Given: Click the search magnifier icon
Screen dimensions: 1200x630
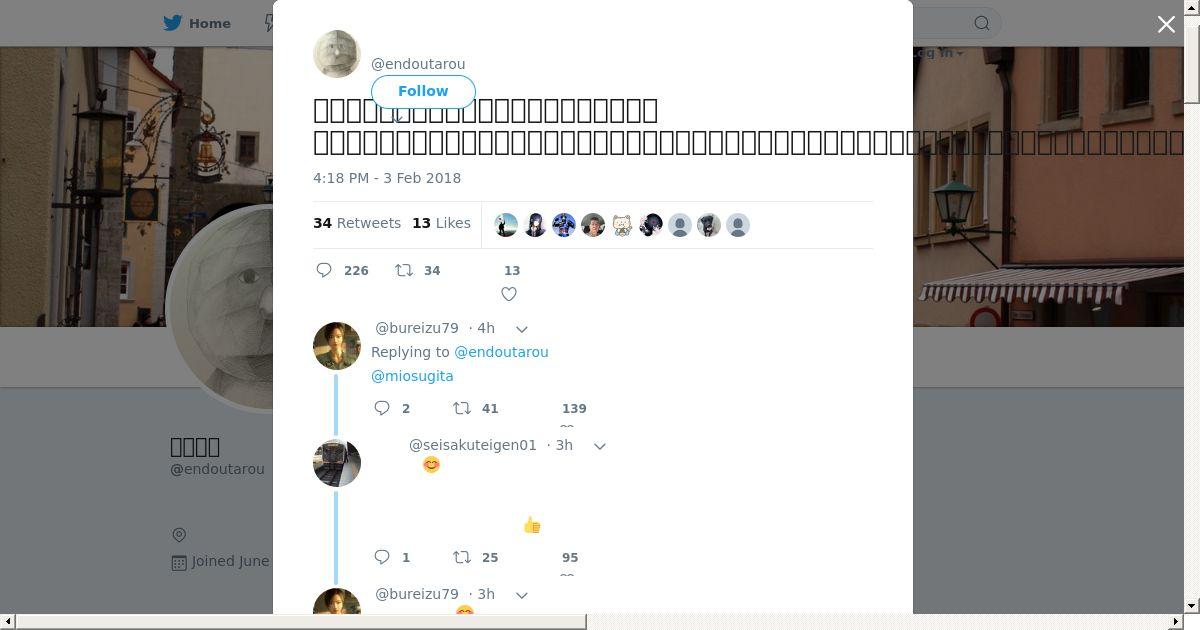Looking at the screenshot, I should [982, 23].
